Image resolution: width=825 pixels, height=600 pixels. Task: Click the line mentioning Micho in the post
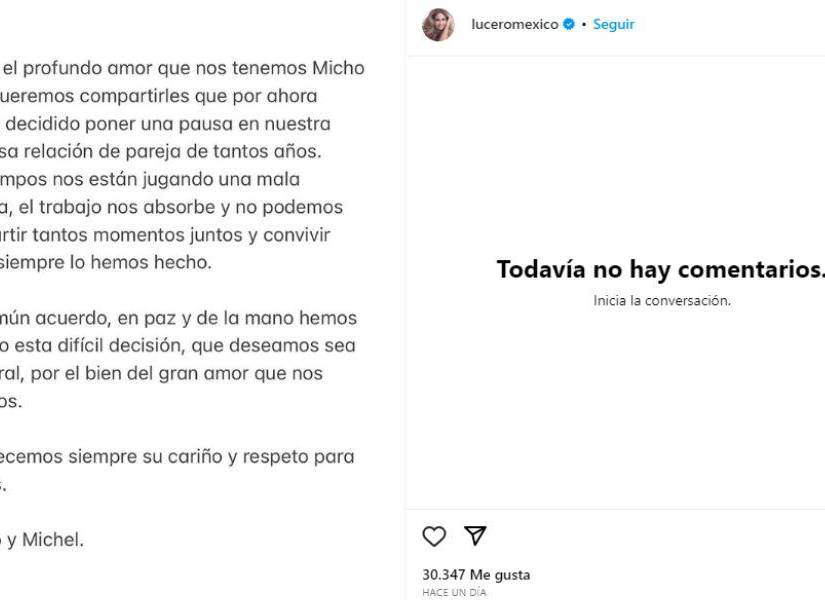[x=184, y=69]
